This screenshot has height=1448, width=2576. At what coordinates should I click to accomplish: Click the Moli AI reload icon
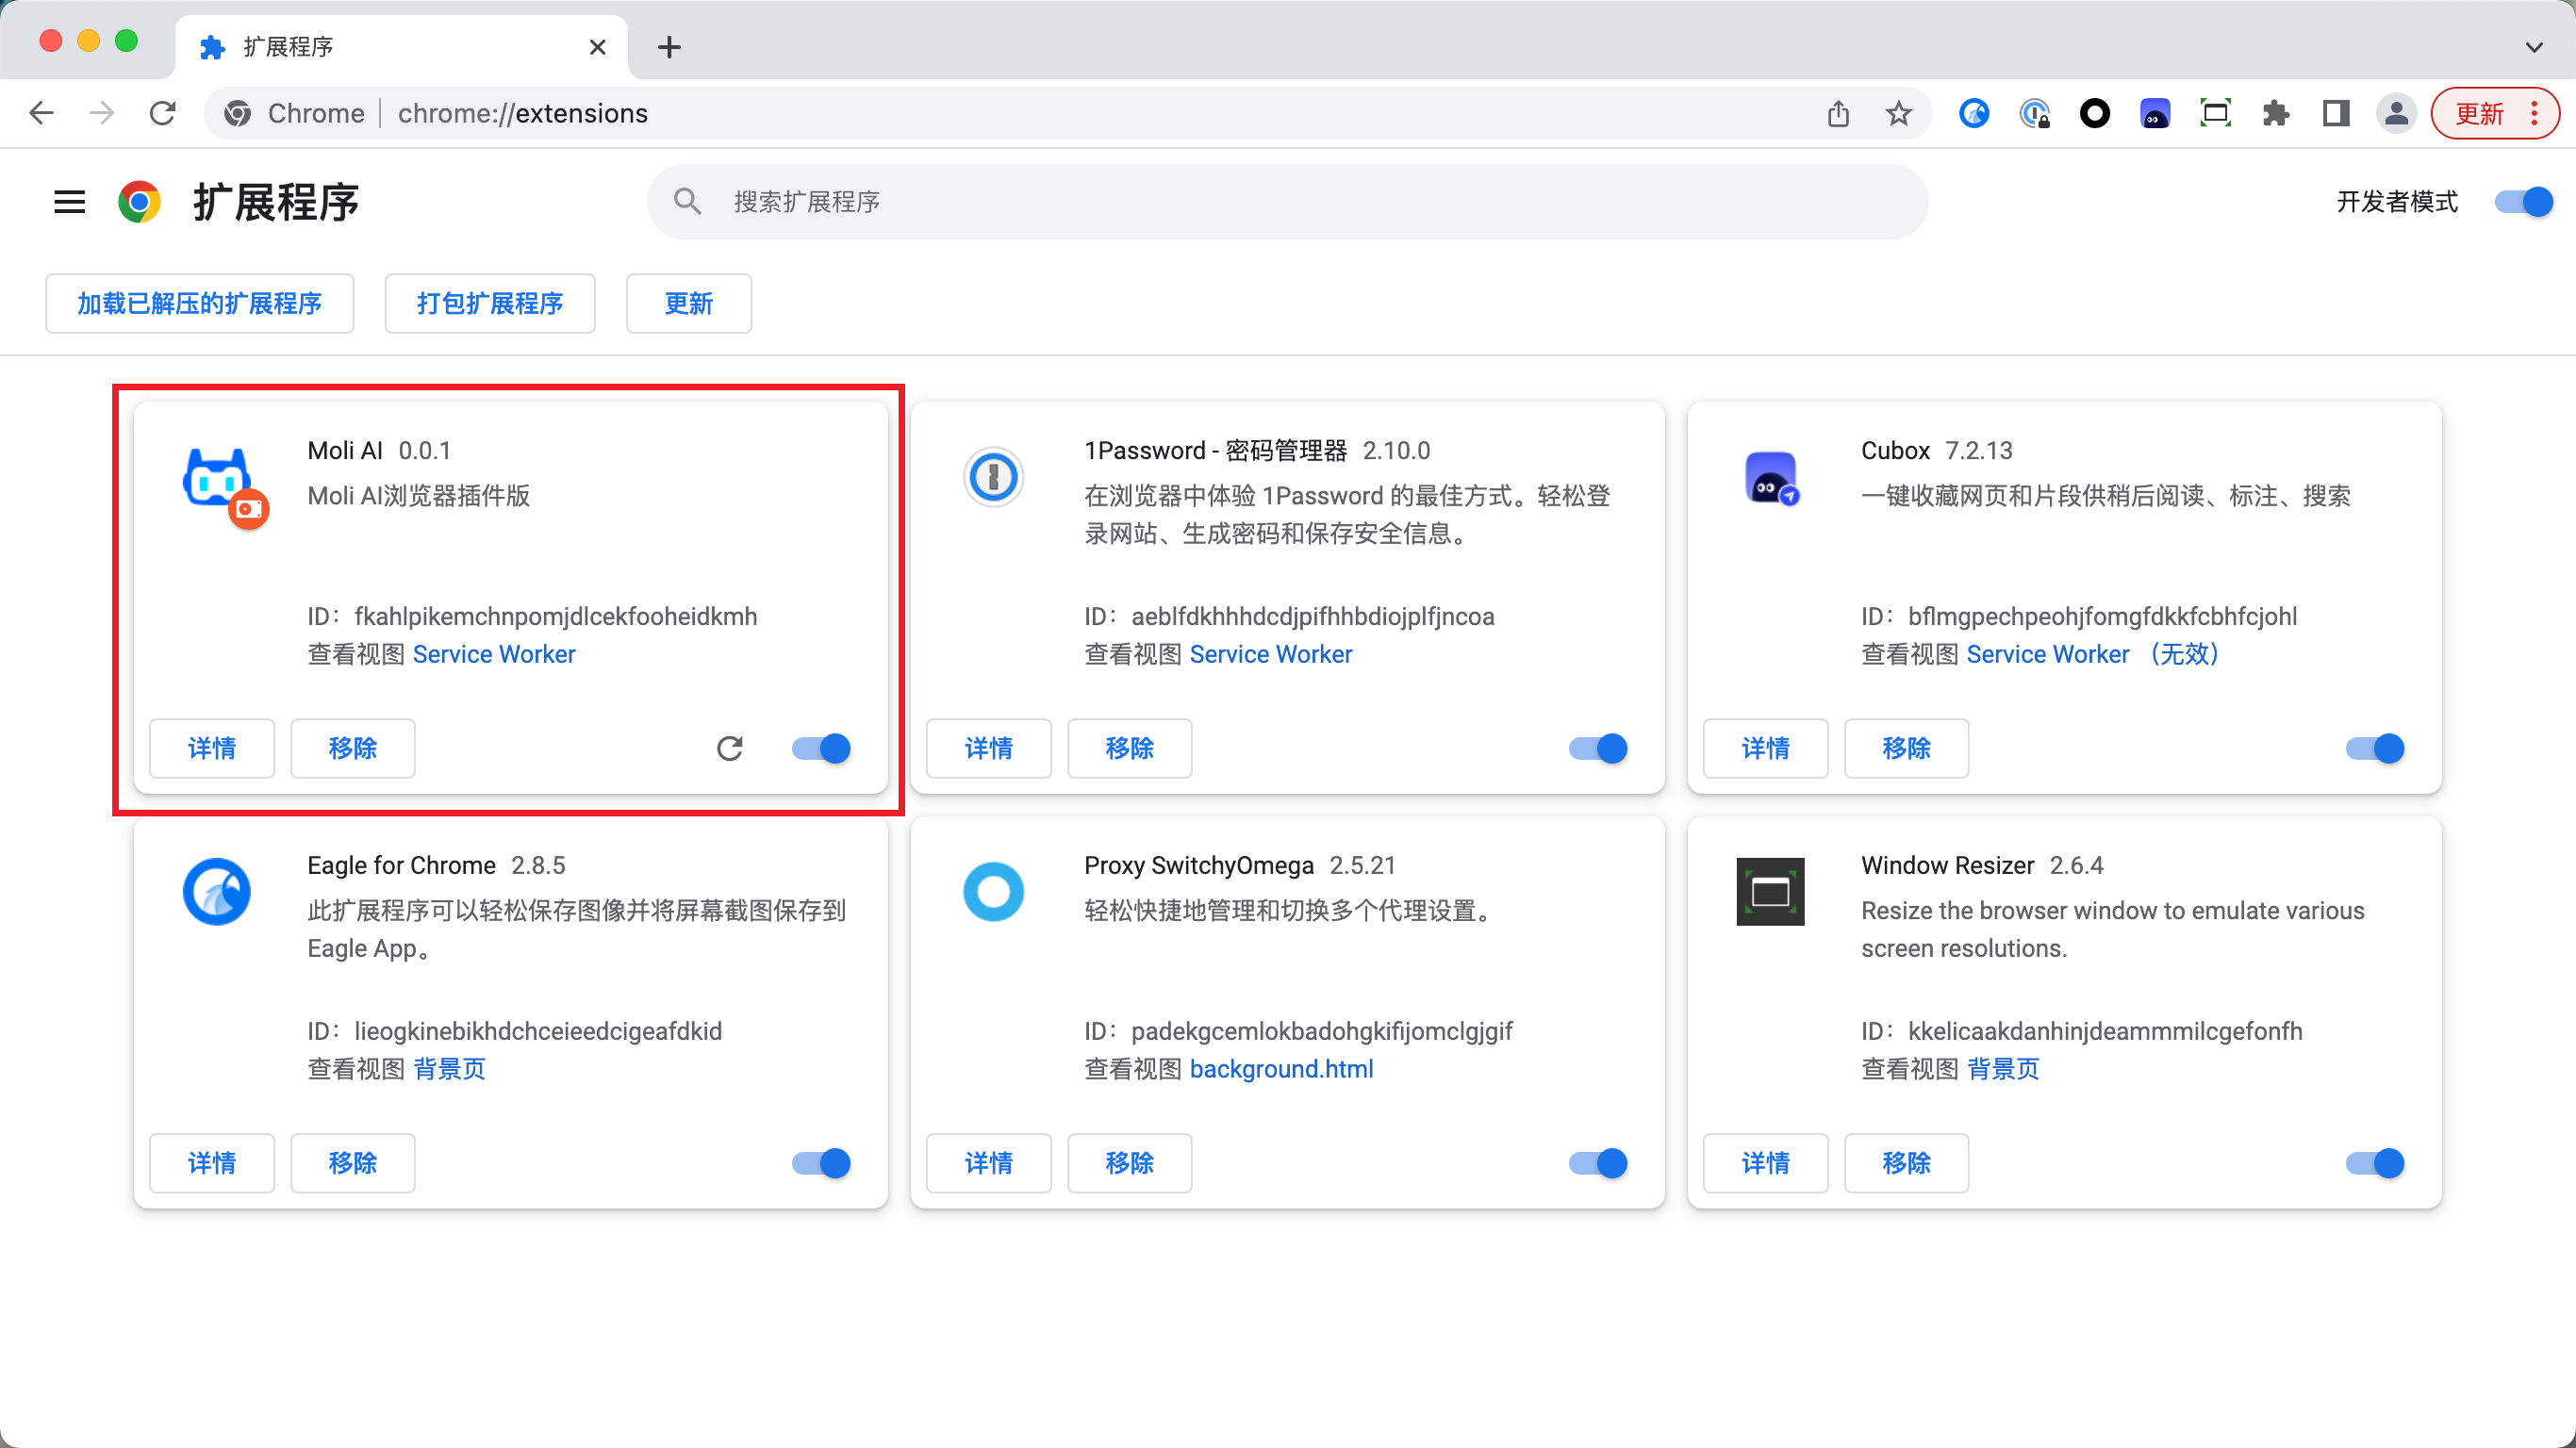click(x=729, y=748)
